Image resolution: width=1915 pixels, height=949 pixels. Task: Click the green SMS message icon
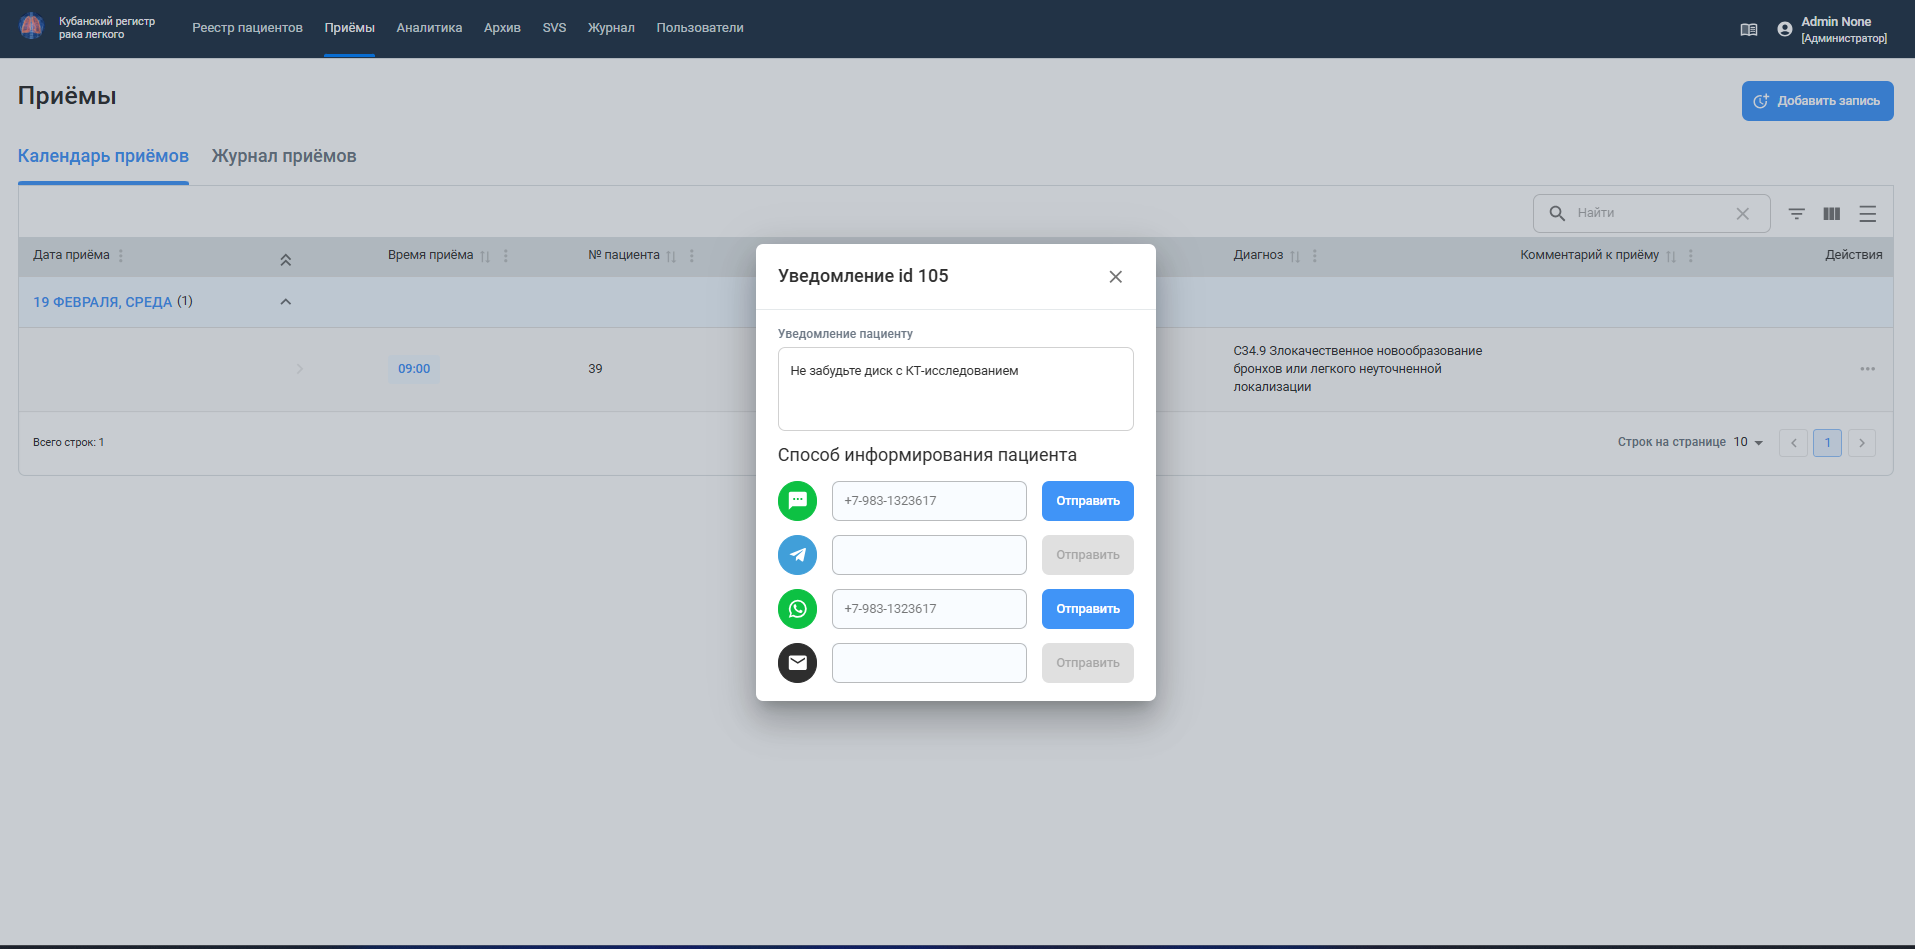coord(797,501)
